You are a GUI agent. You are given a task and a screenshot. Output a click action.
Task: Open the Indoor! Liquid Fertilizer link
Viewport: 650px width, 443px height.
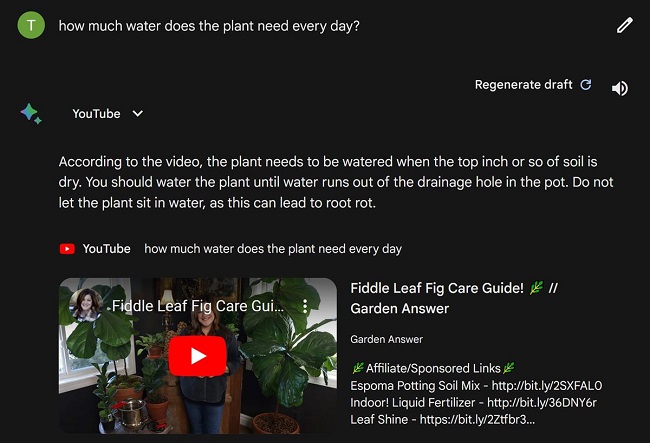[x=542, y=402]
